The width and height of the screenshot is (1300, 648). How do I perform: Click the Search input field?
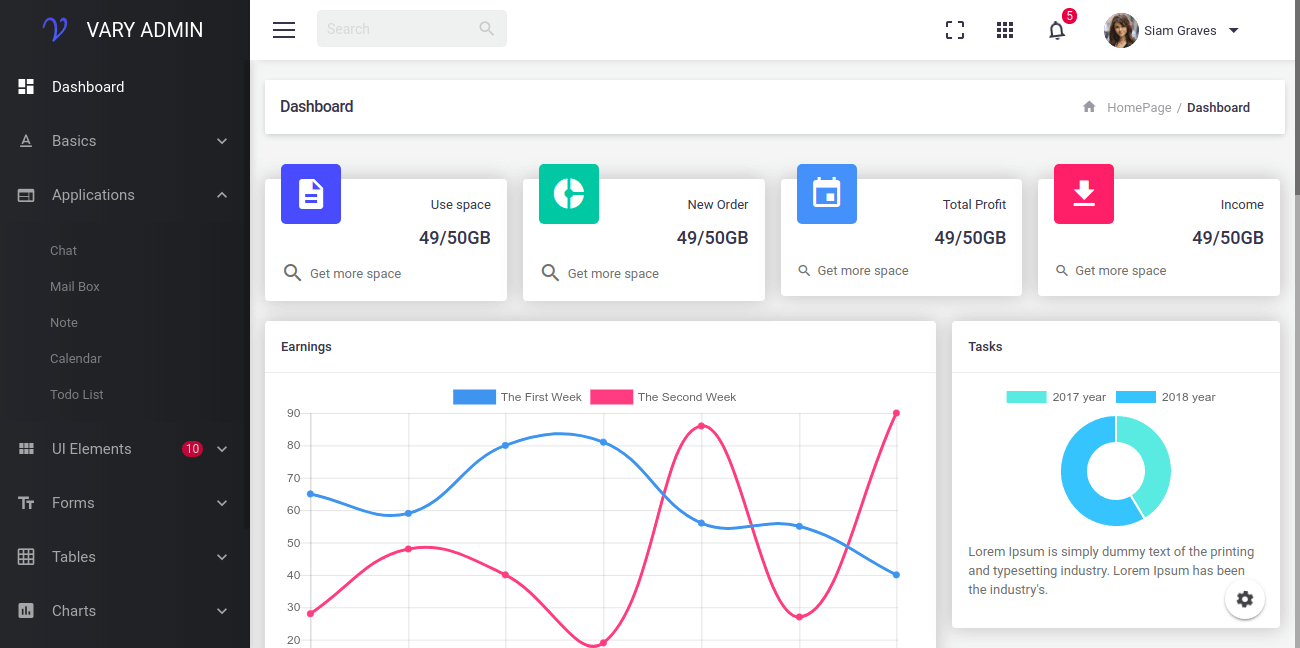pos(412,28)
